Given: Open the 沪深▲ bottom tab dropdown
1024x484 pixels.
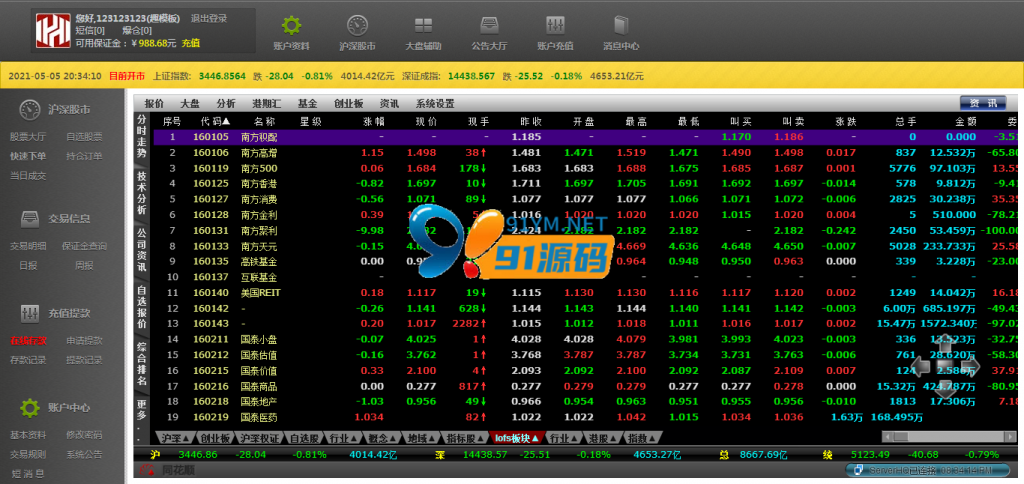Looking at the screenshot, I should coord(175,438).
